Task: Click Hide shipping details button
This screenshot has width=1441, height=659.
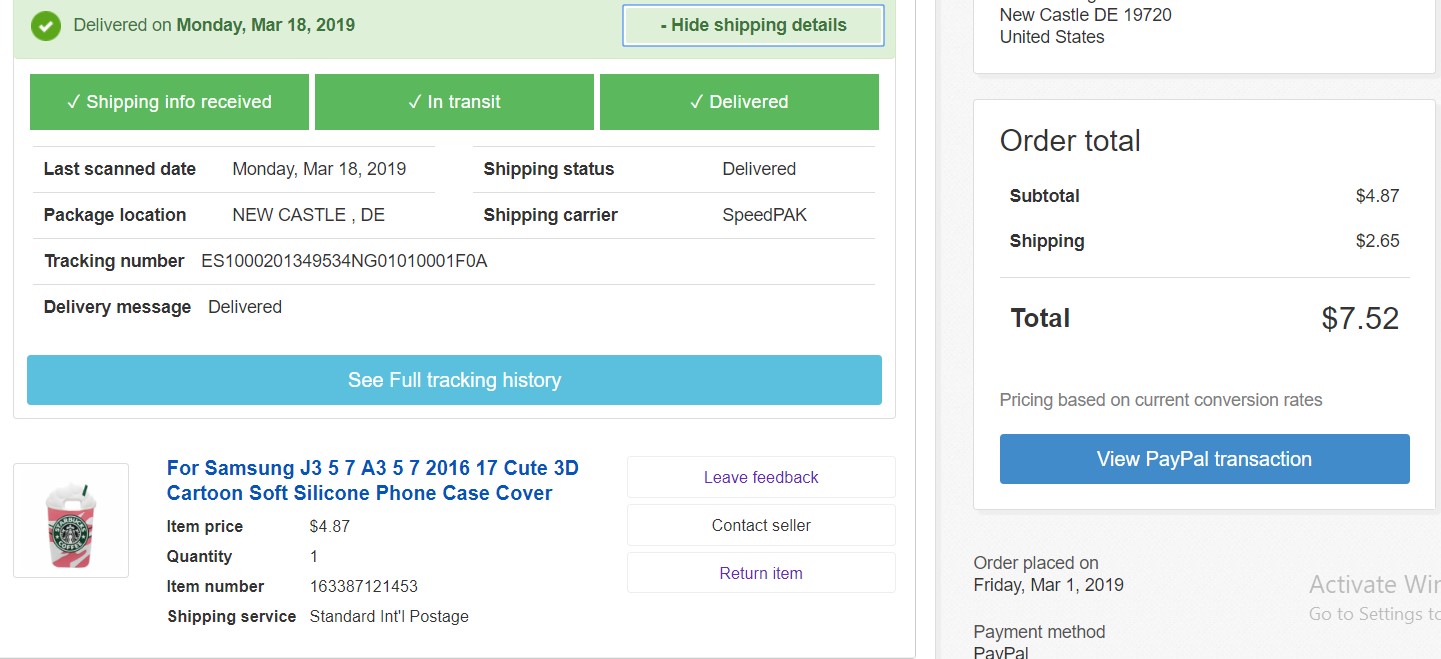Action: tap(753, 26)
